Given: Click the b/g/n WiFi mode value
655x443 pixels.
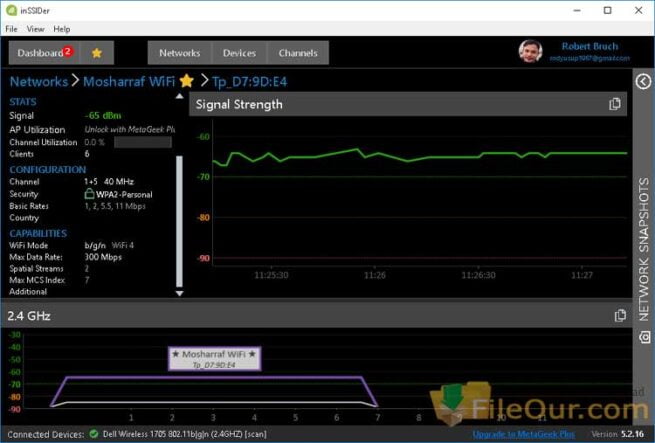Looking at the screenshot, I should (x=95, y=245).
